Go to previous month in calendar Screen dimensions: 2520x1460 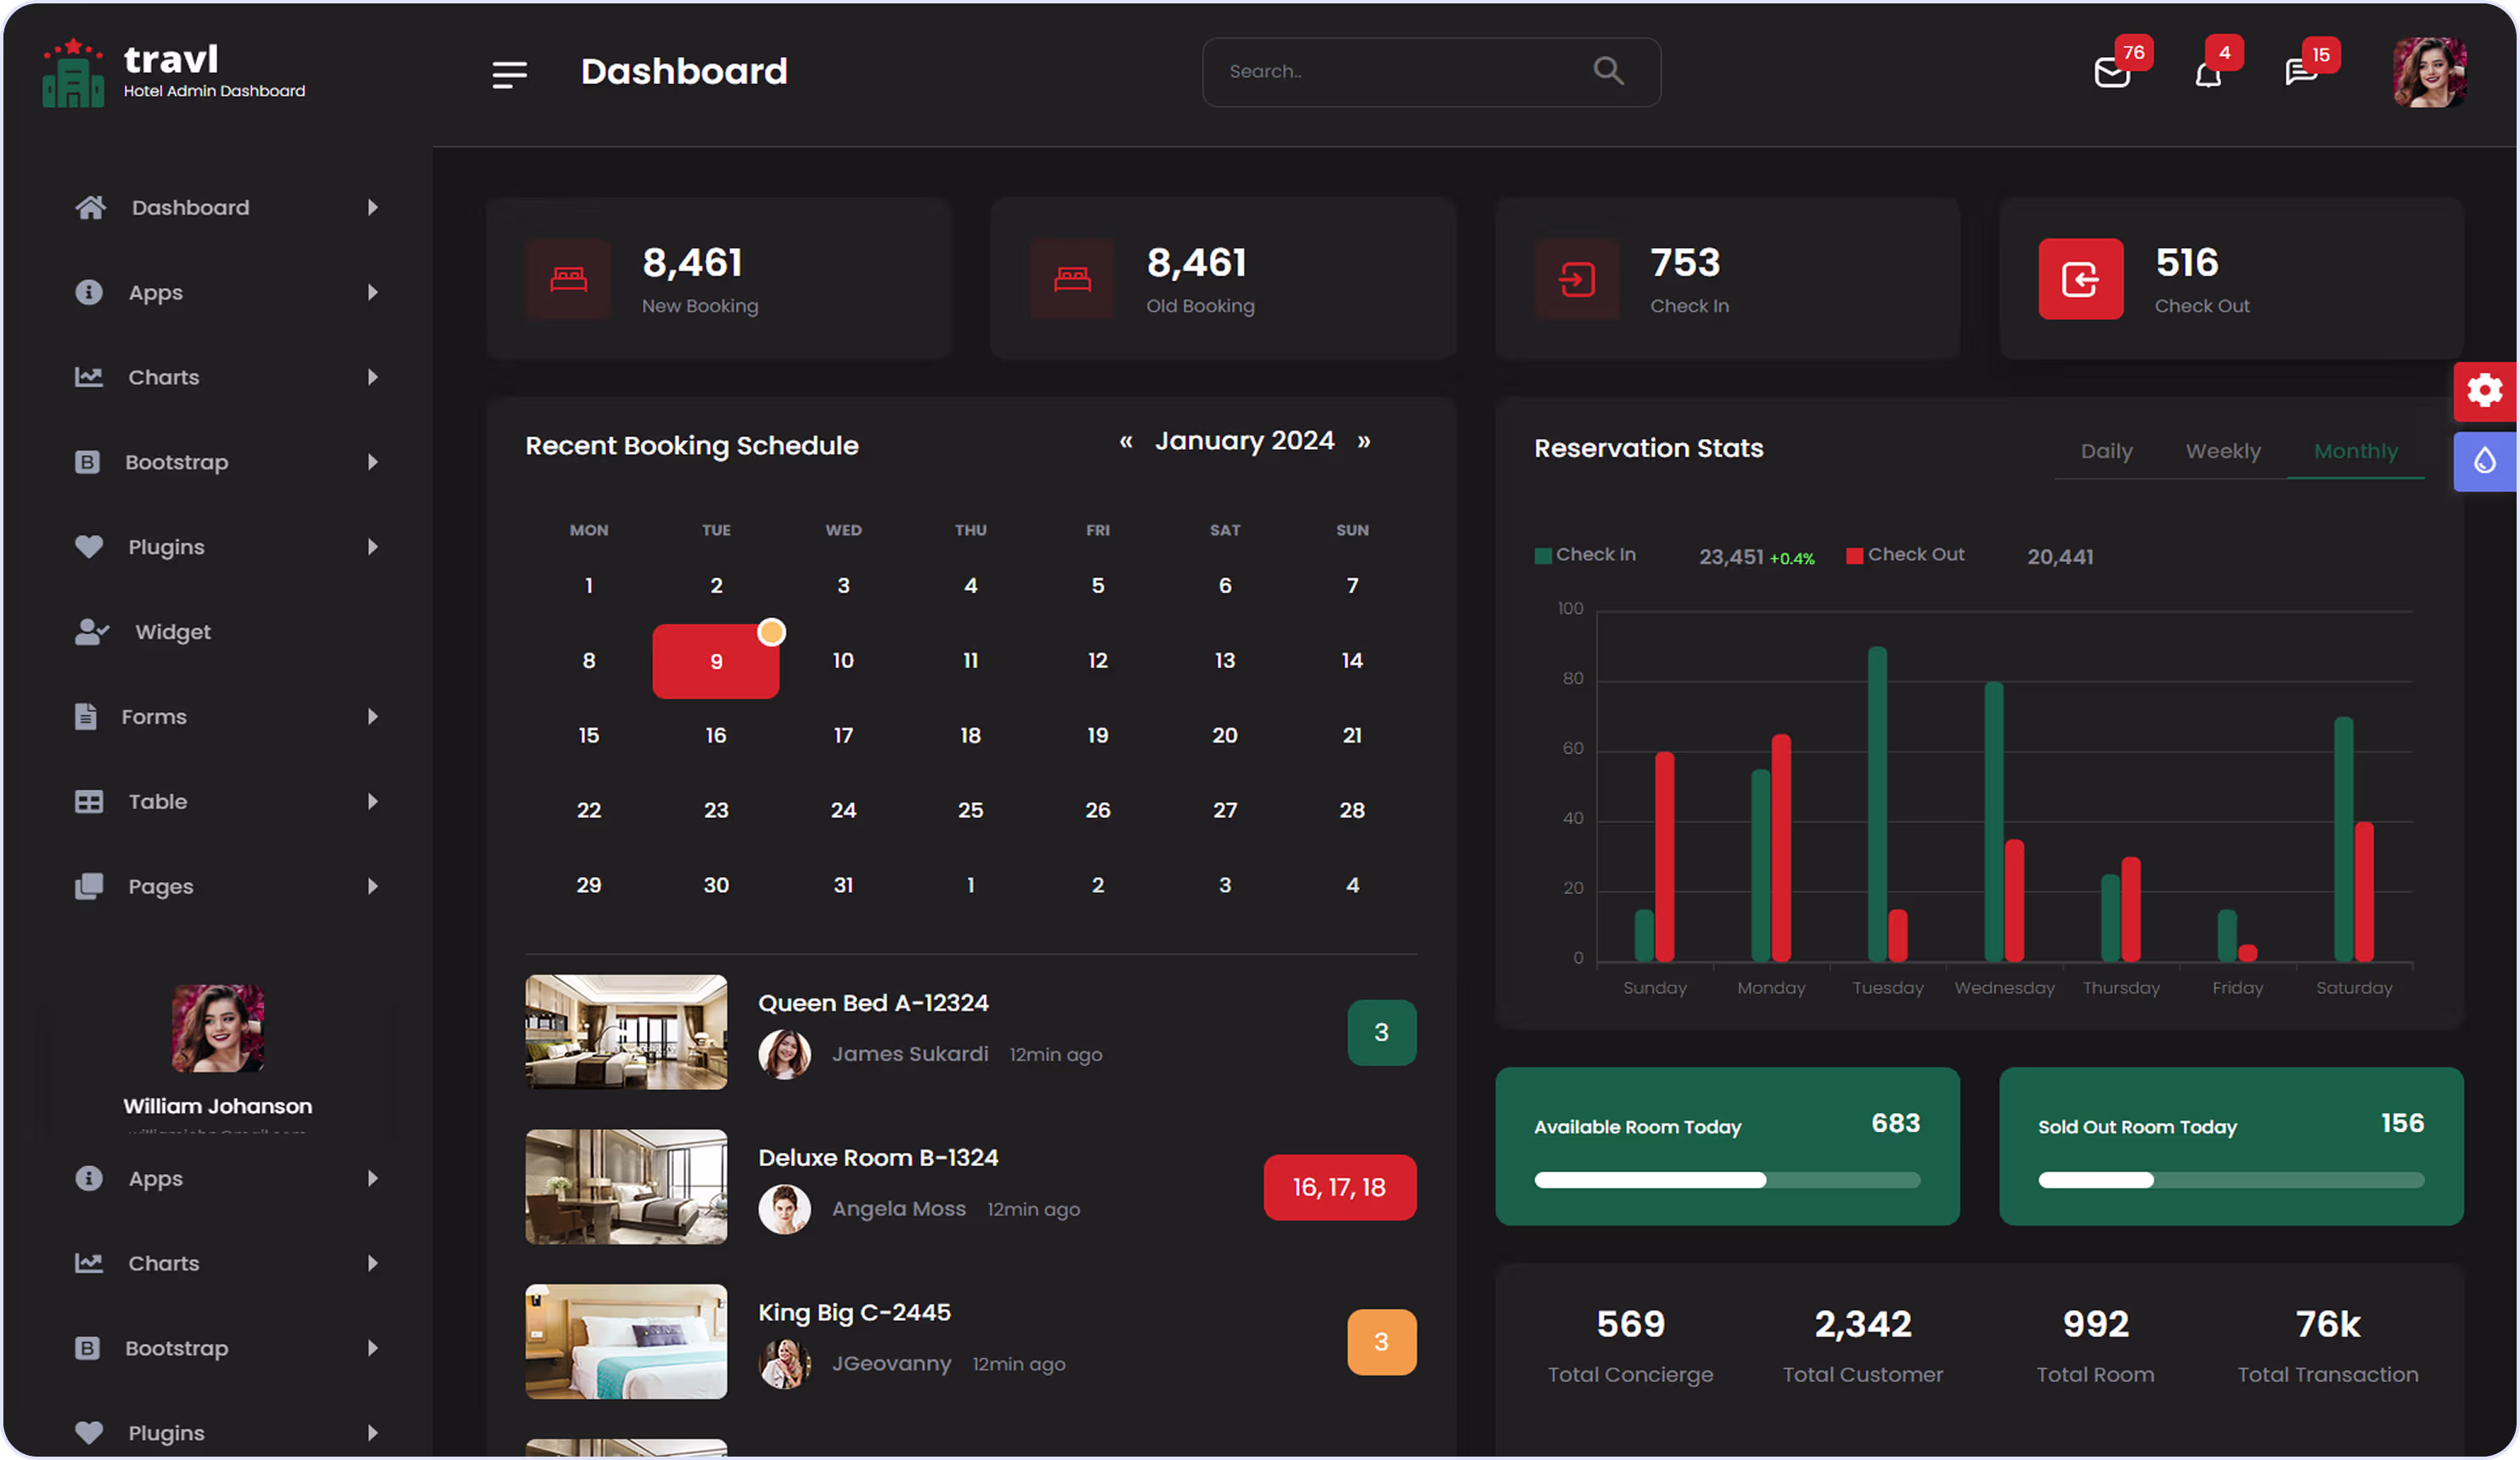(1126, 441)
